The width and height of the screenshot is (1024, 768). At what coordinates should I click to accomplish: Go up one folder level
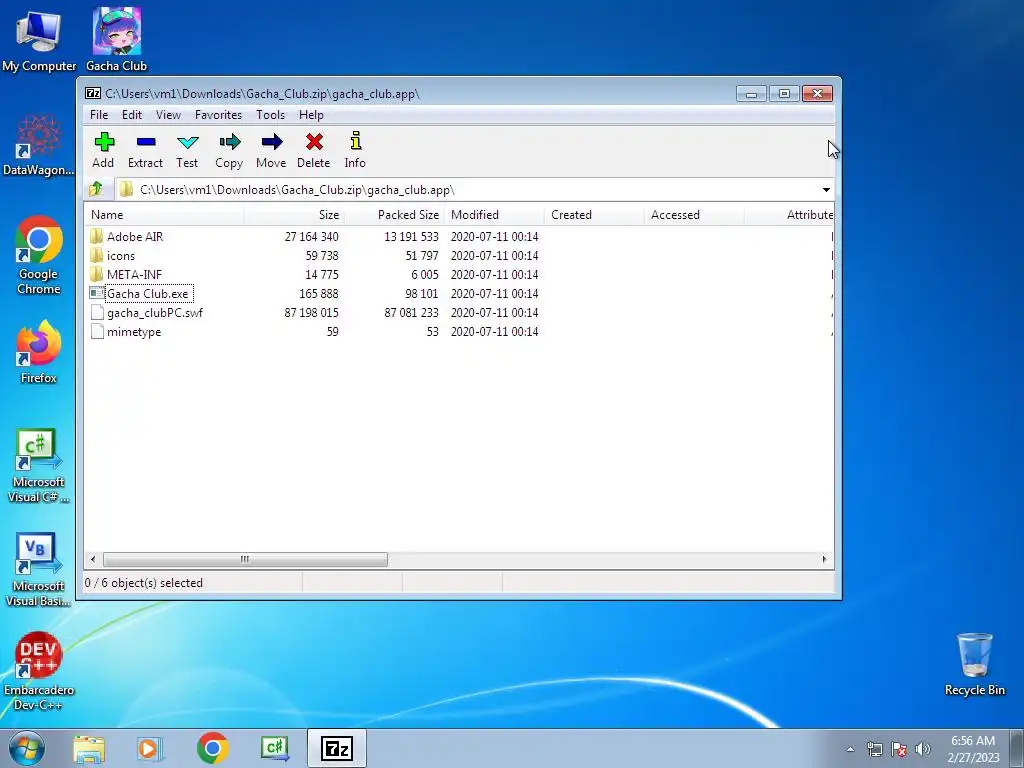tap(96, 189)
